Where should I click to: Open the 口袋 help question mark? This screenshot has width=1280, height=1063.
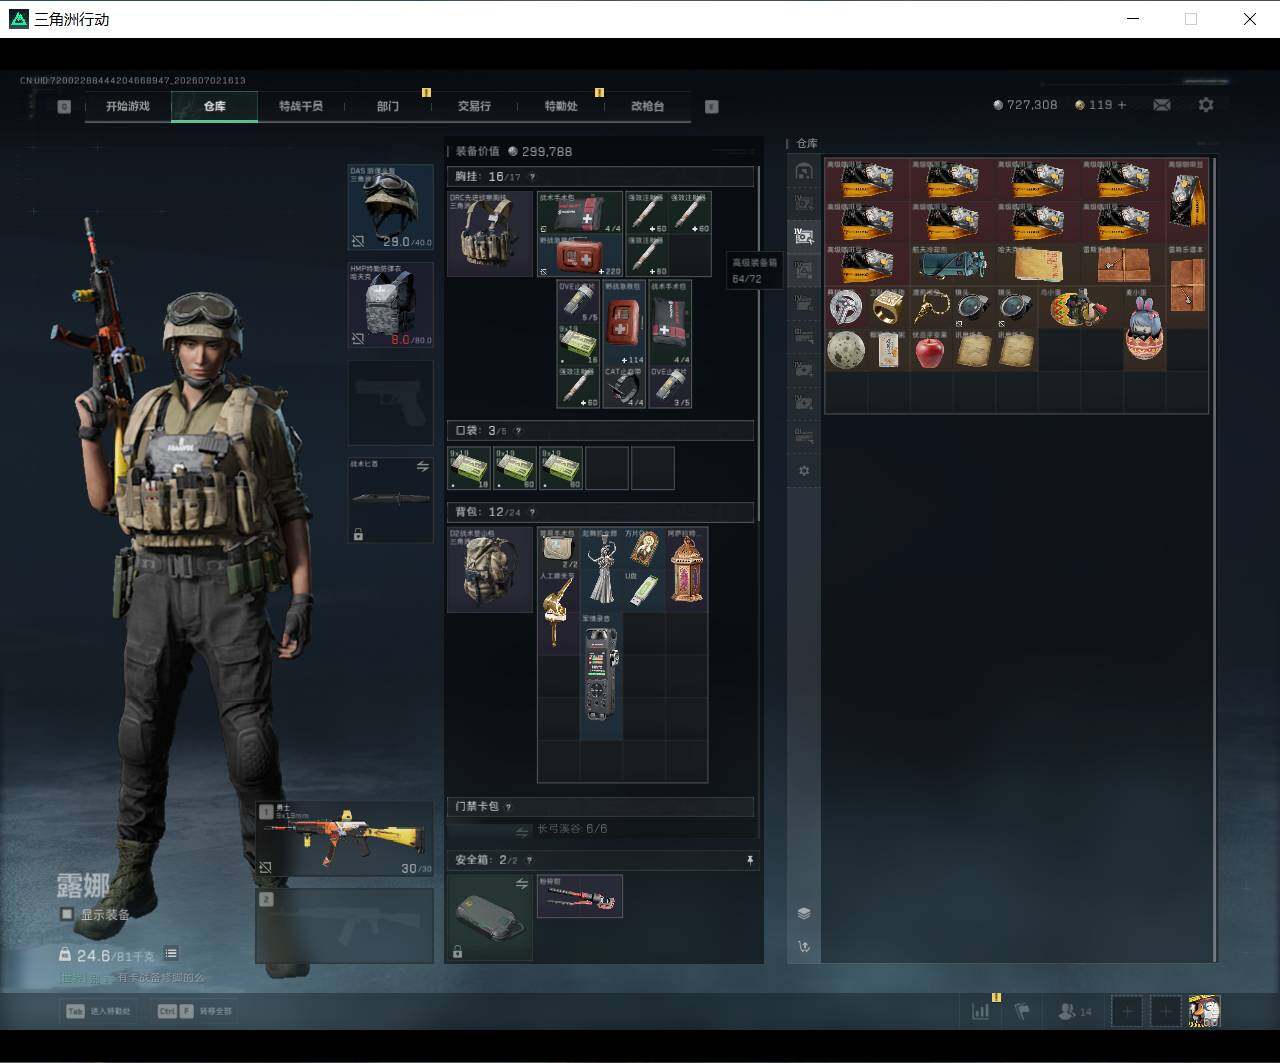pyautogui.click(x=517, y=431)
